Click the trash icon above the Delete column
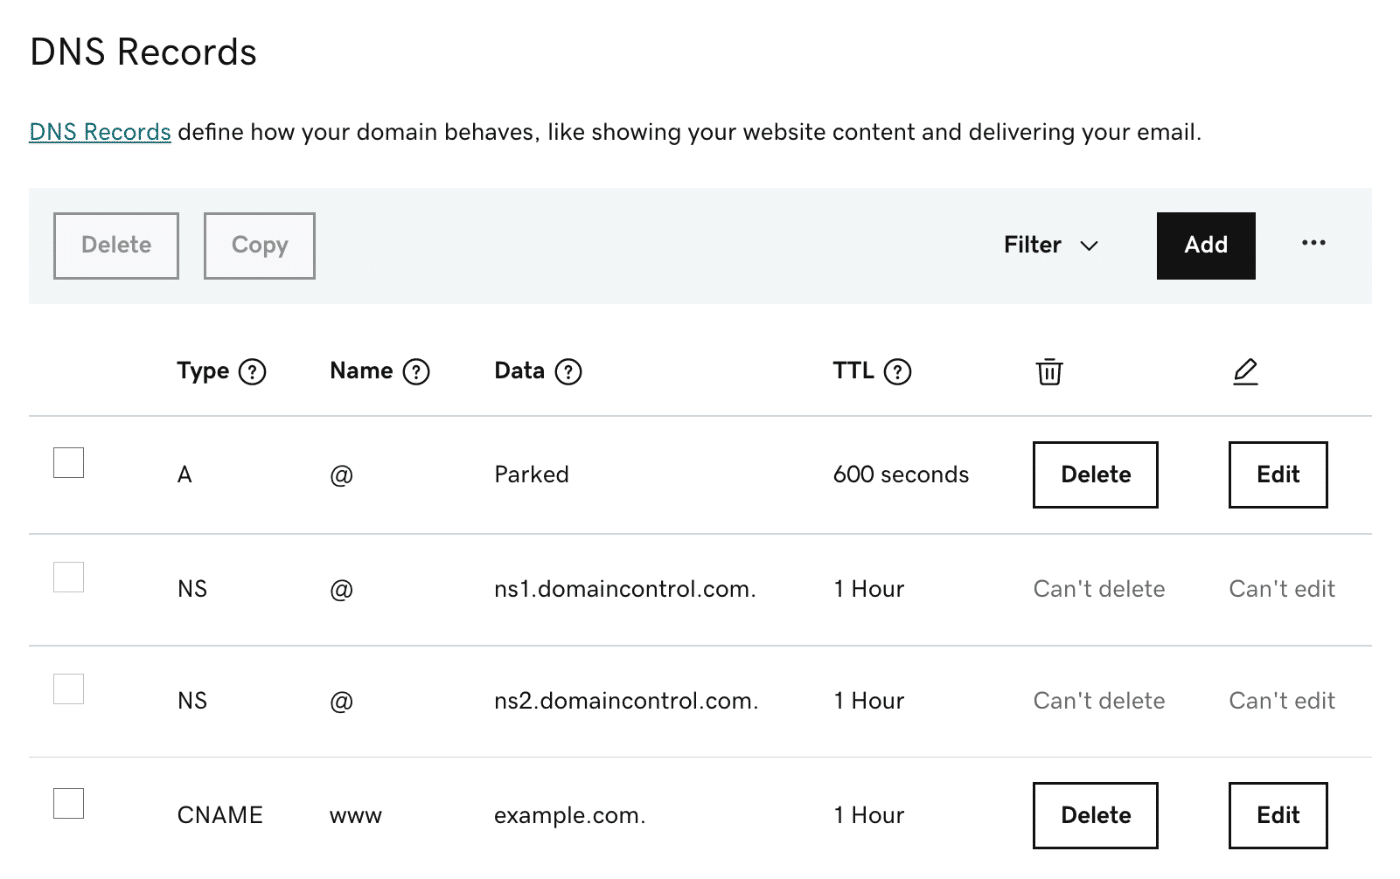1400x879 pixels. pyautogui.click(x=1049, y=371)
